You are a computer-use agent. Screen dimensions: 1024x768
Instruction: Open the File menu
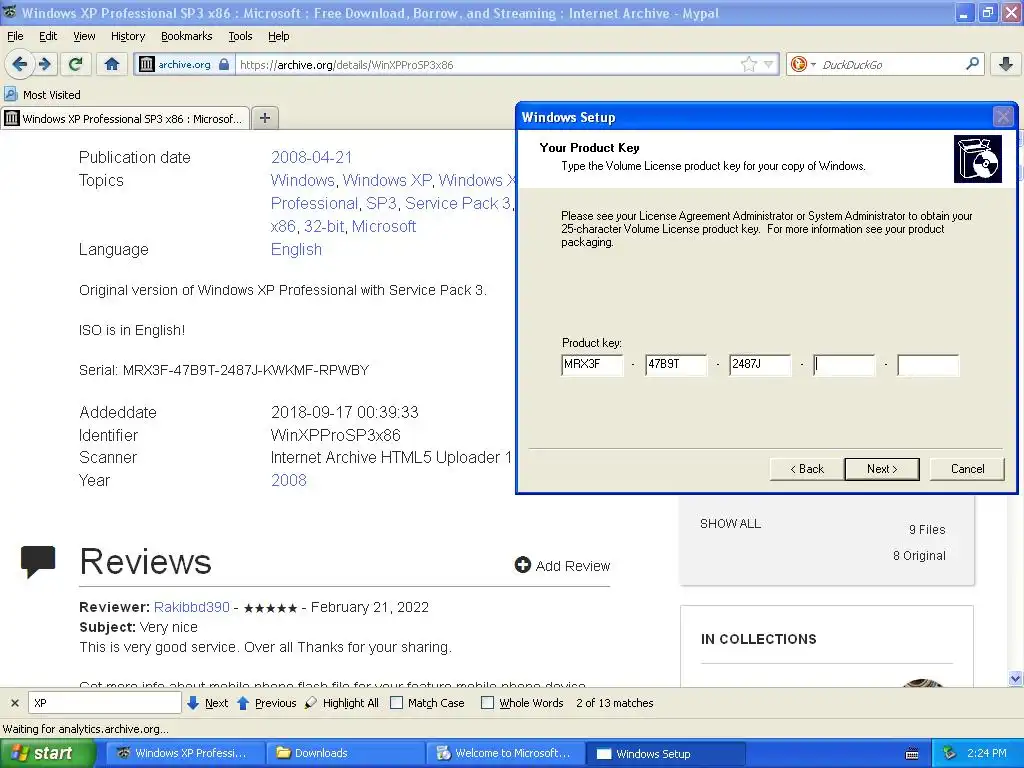point(15,36)
